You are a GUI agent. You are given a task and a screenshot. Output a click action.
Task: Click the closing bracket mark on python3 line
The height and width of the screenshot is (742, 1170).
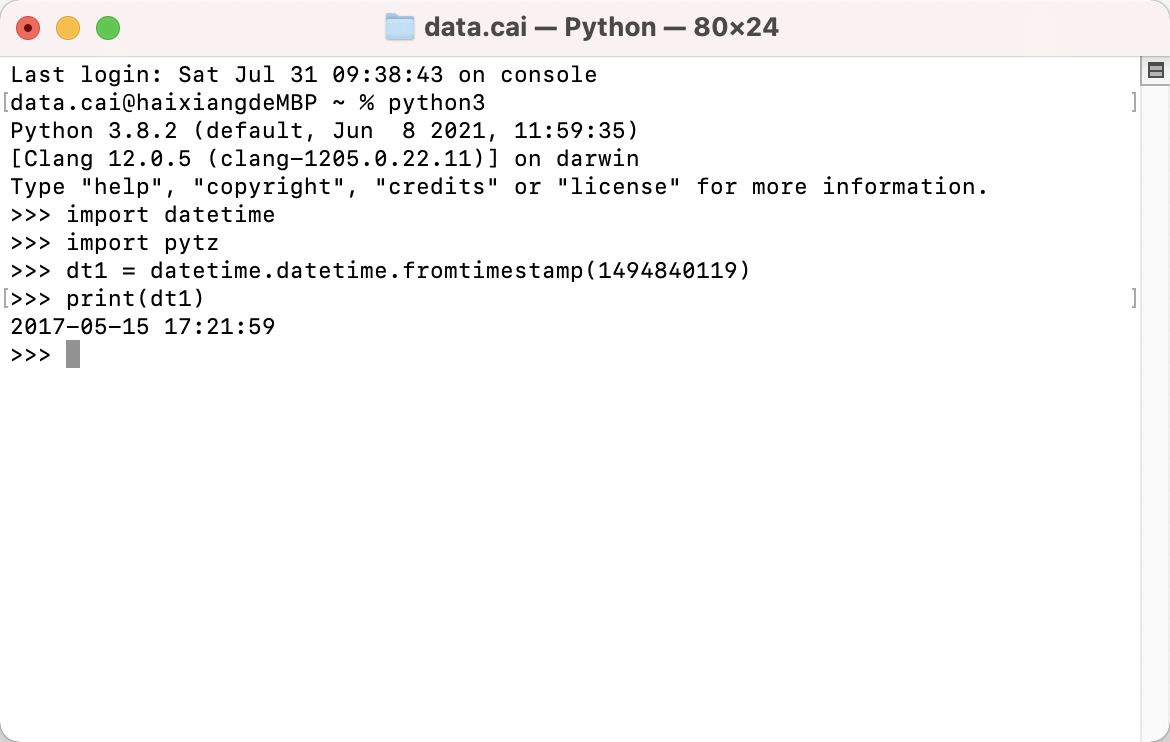click(1134, 102)
